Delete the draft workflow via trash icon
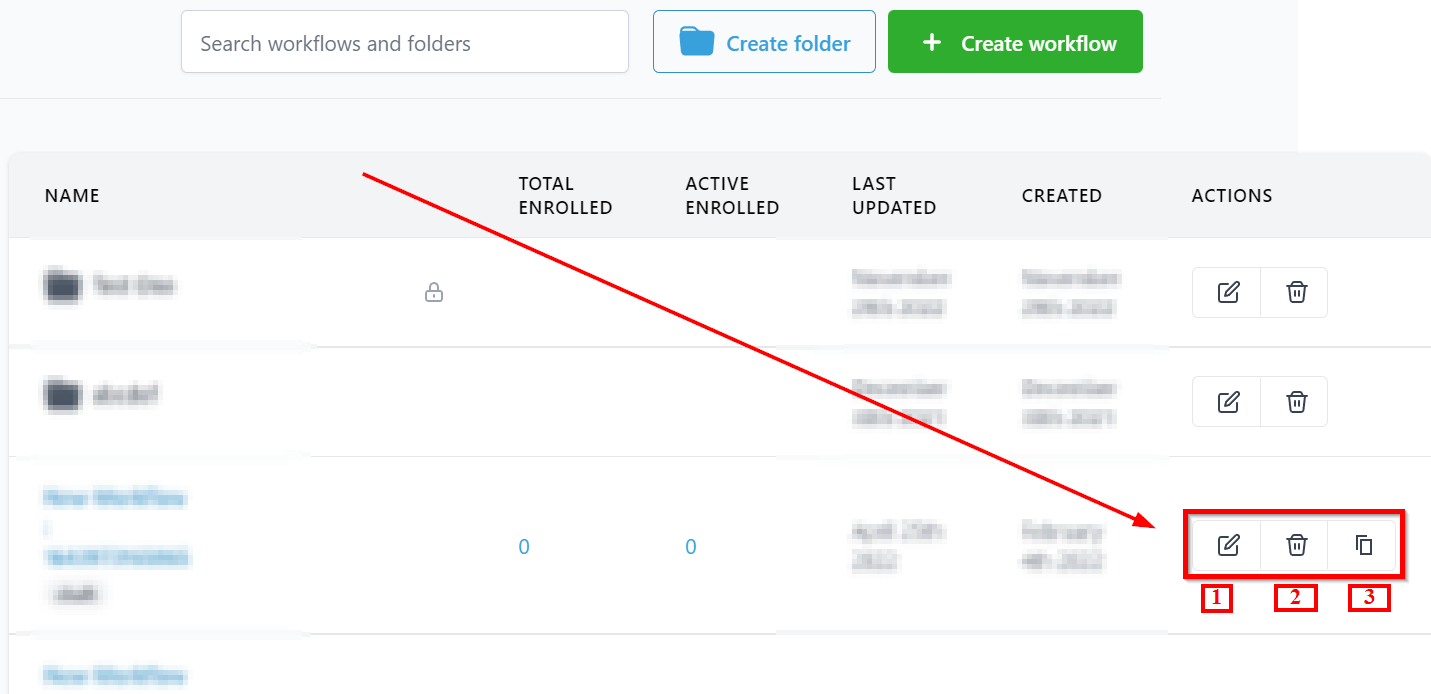 [x=1296, y=545]
